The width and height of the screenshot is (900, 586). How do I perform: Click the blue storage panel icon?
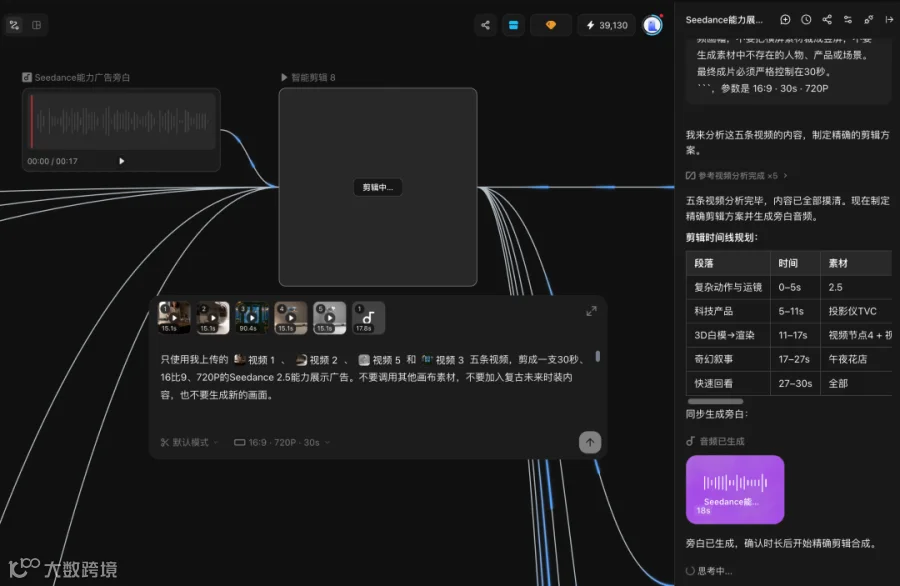[513, 25]
